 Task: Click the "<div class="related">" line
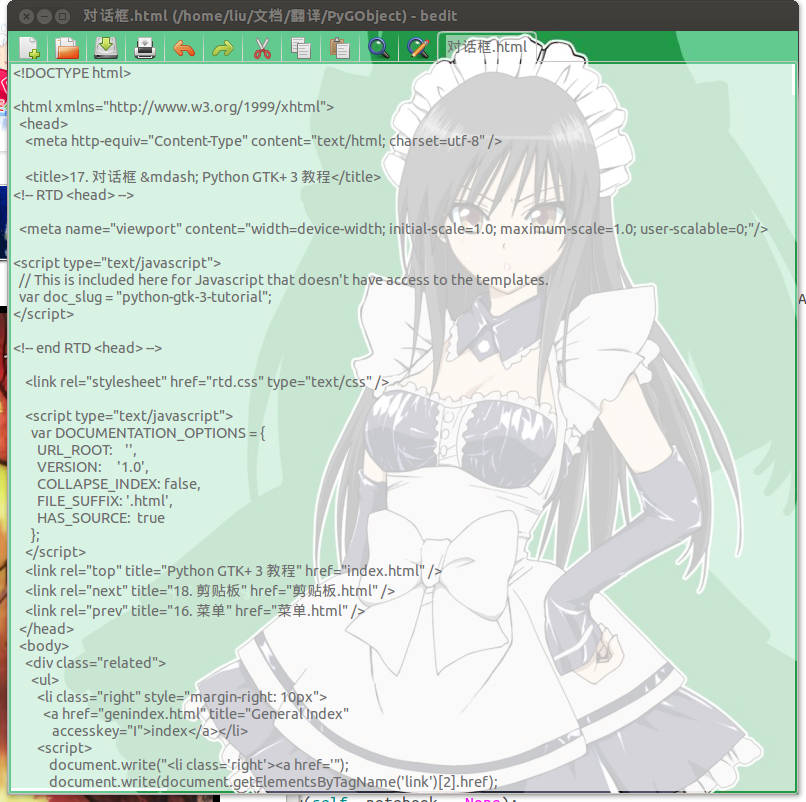(x=96, y=663)
